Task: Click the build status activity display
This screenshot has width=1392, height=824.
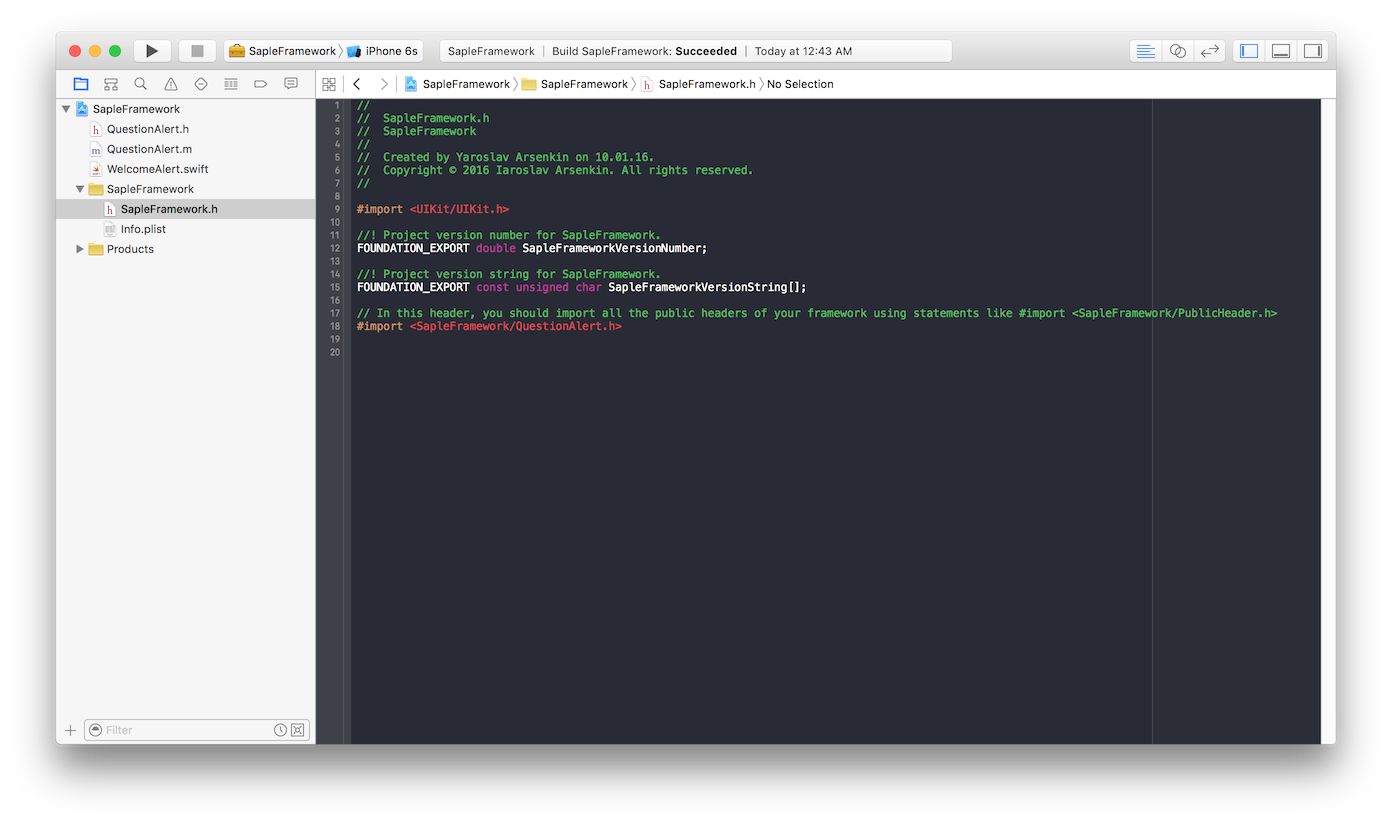Action: point(696,51)
